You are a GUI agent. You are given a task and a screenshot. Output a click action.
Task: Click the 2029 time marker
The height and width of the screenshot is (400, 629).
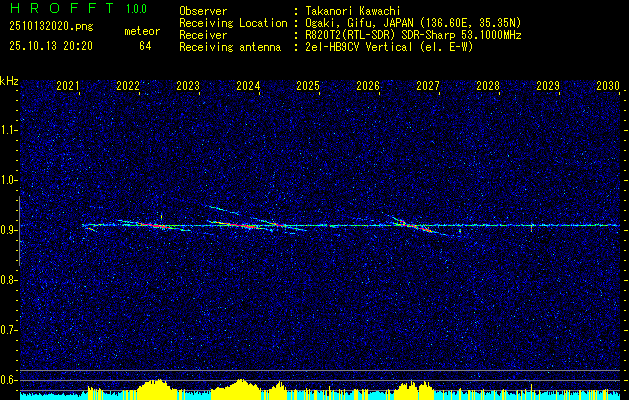548,86
